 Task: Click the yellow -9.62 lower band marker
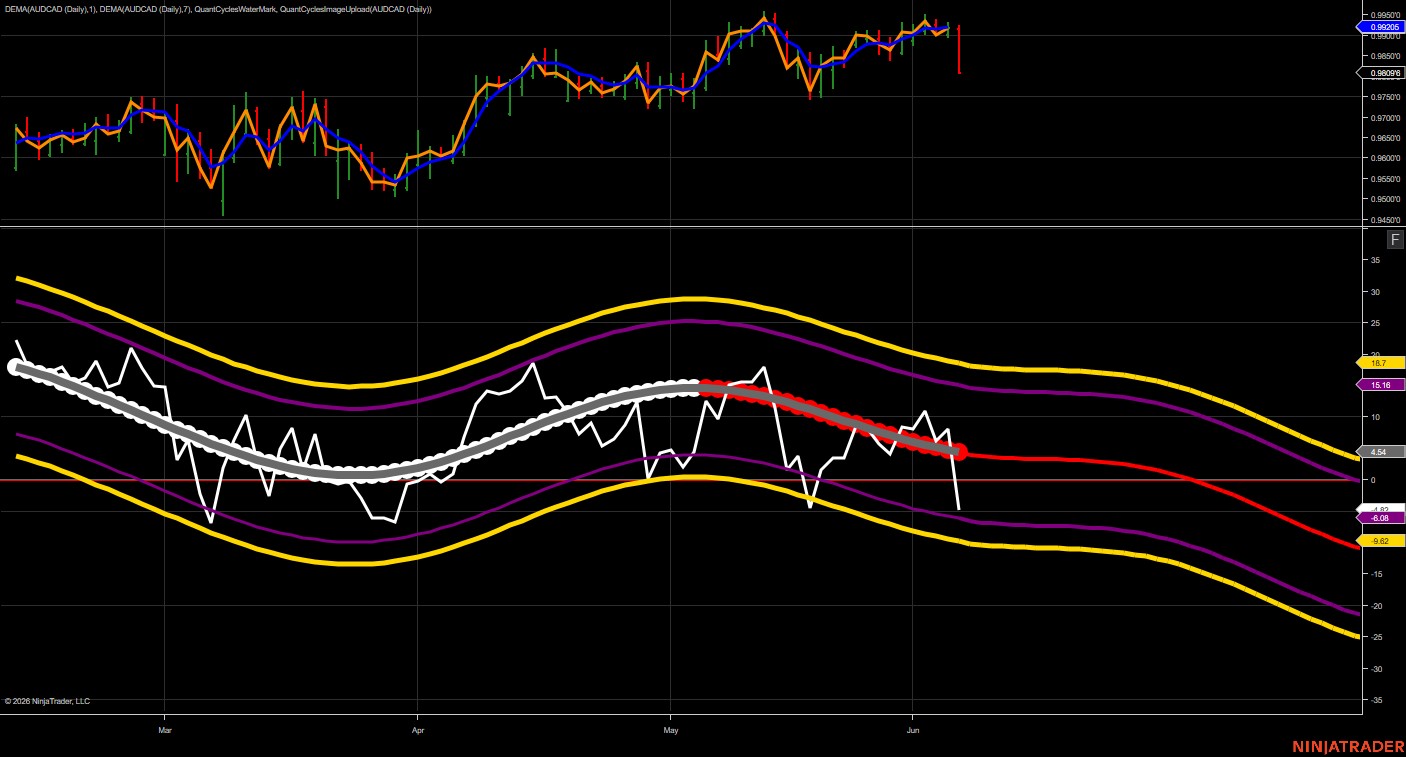[1381, 541]
